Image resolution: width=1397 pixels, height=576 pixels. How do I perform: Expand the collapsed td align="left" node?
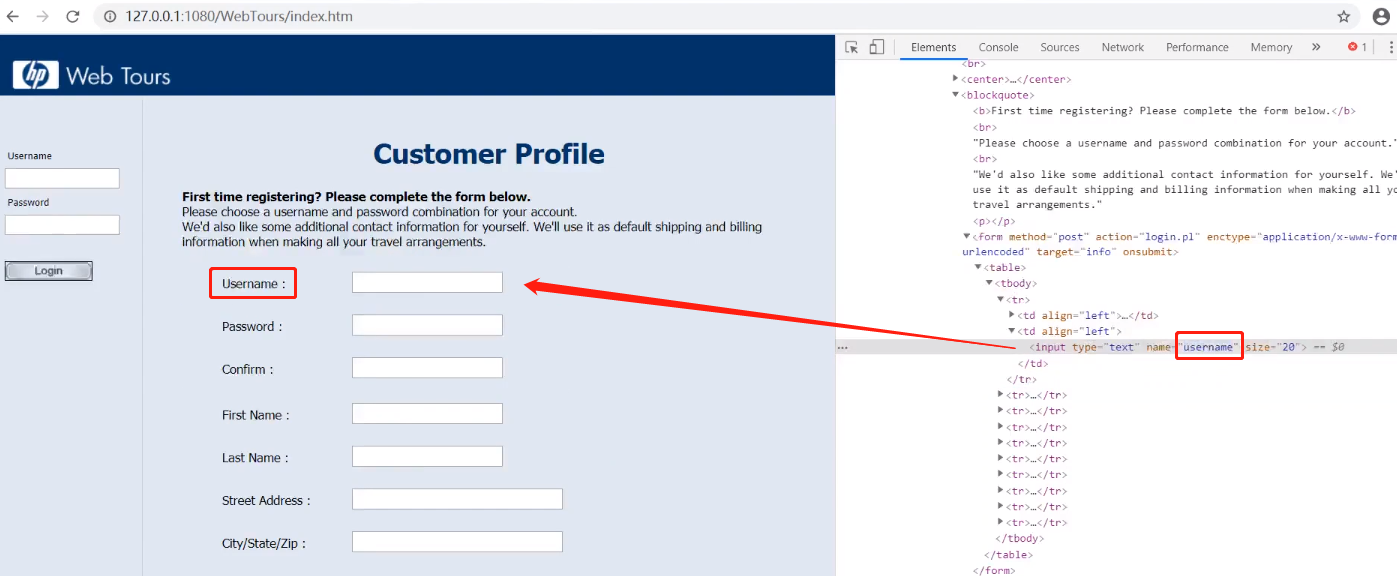coord(1012,315)
